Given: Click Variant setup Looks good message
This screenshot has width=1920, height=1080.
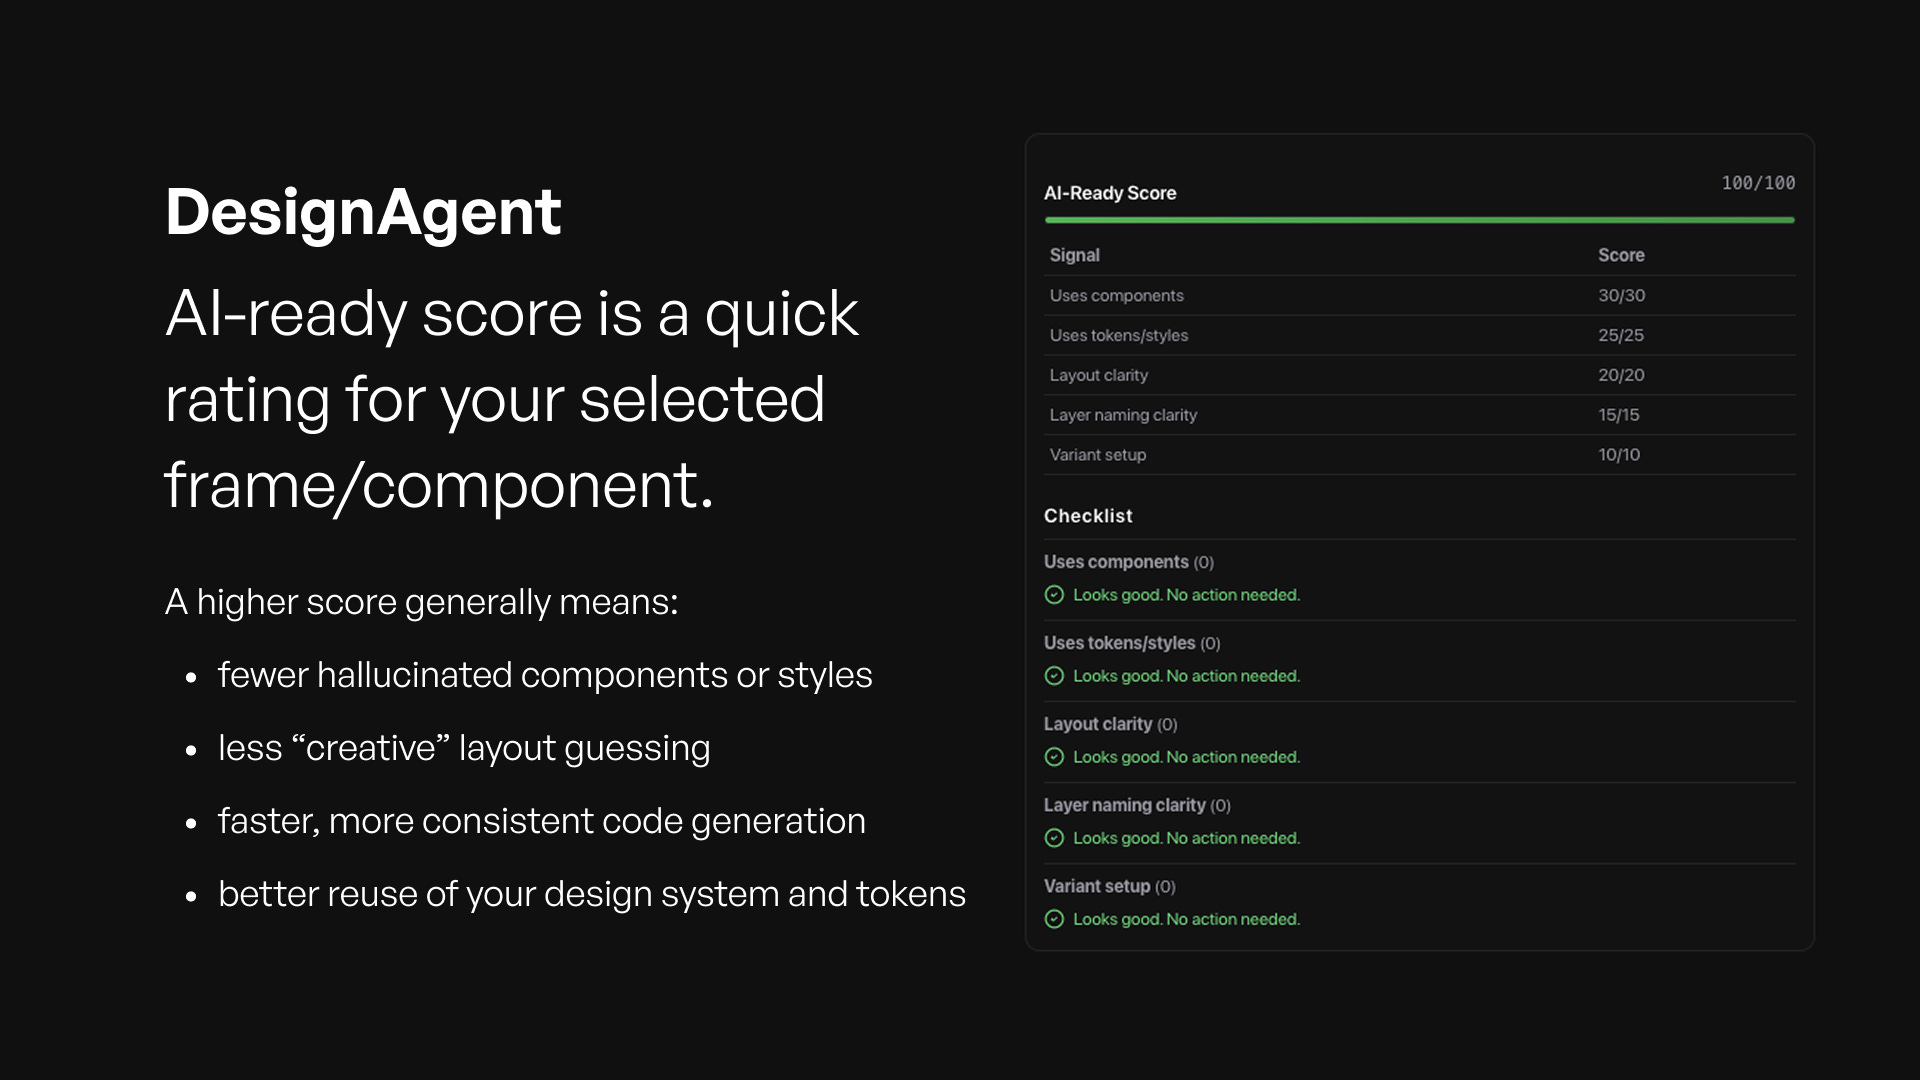Looking at the screenshot, I should 1186,919.
